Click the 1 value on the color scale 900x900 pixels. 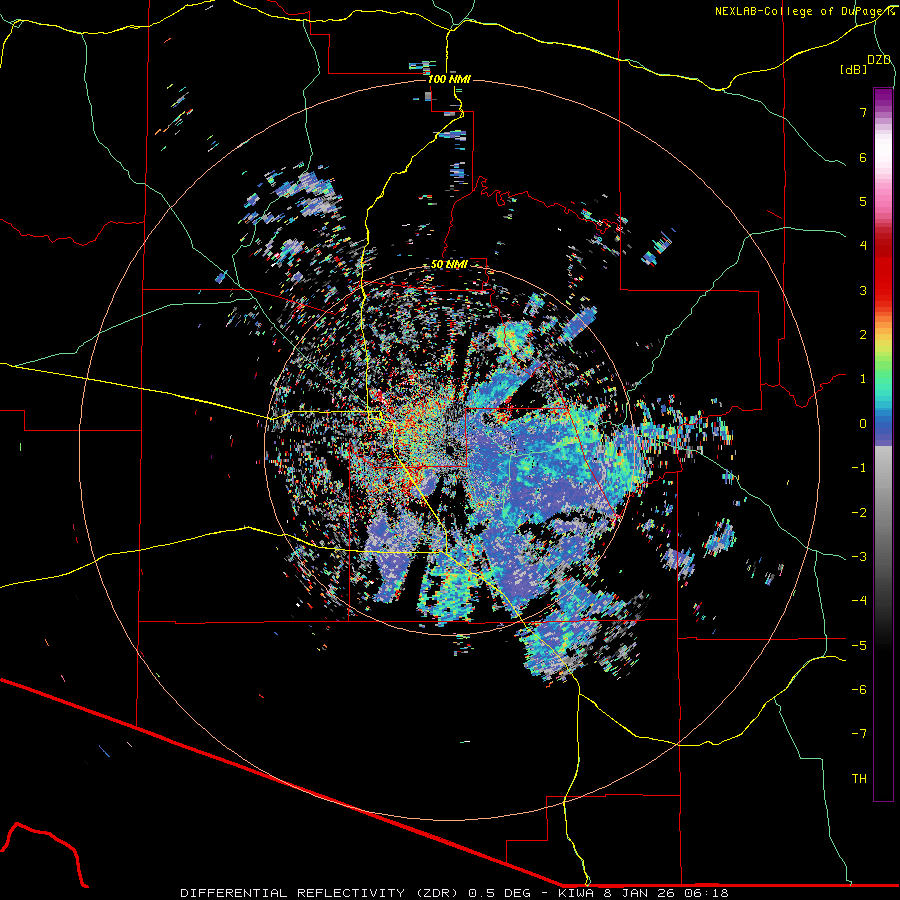(x=863, y=379)
